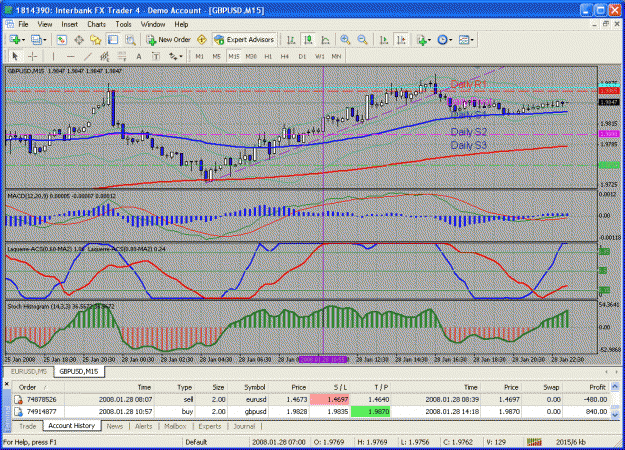
Task: Select the crosshair tool
Action: click(32, 57)
